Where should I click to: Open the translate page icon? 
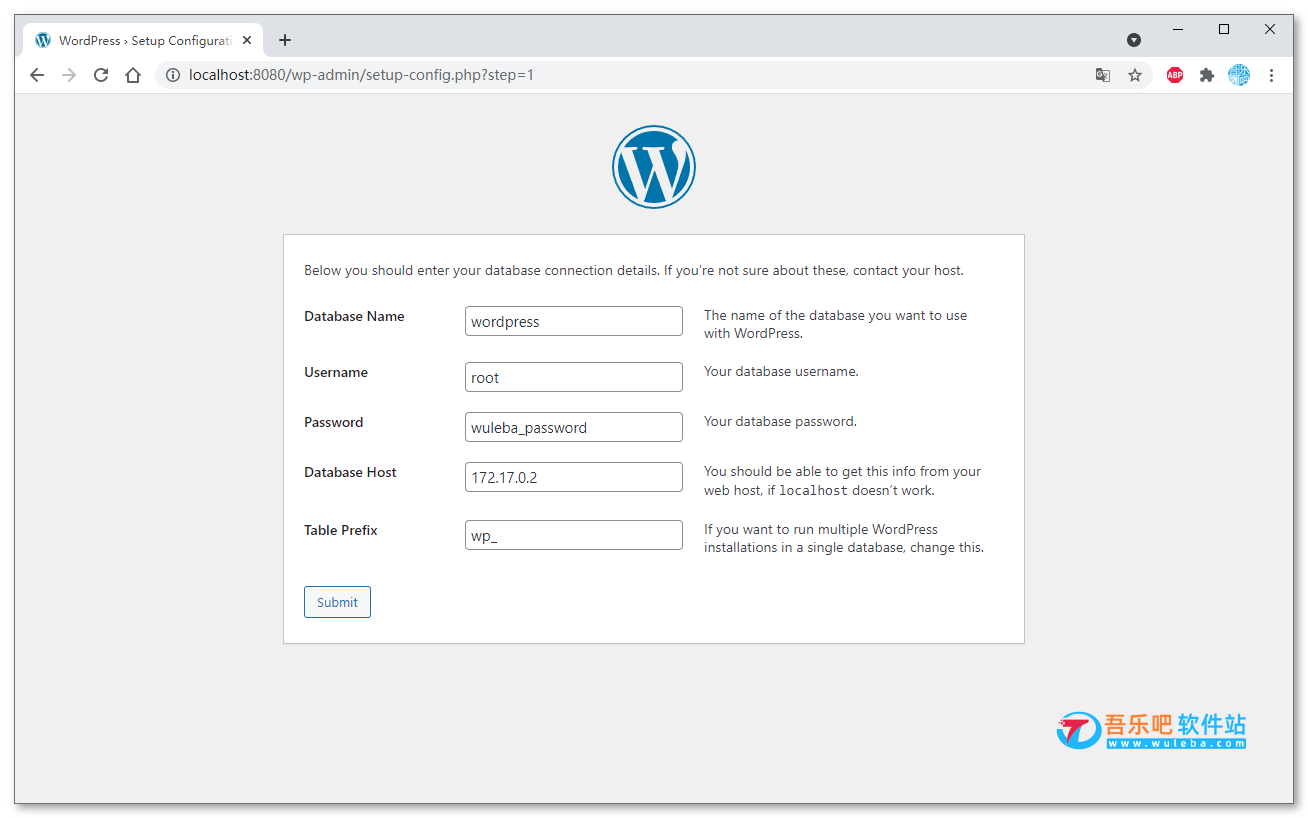[x=1103, y=75]
